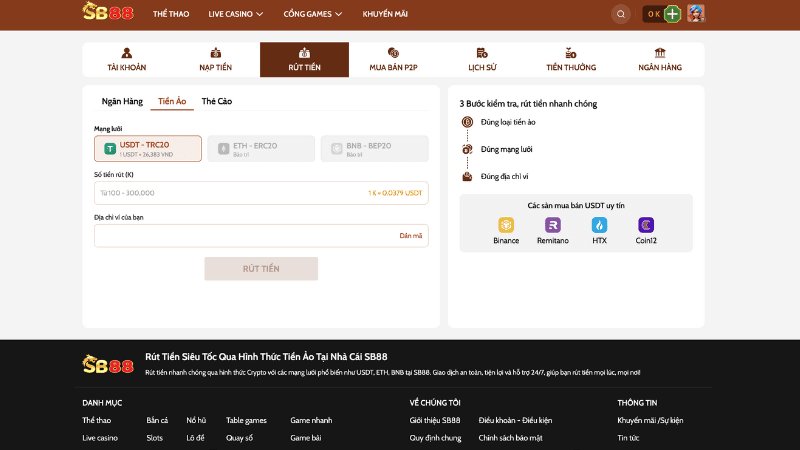800x450 pixels.
Task: Expand the Cổng Games dropdown menu
Action: pos(312,14)
